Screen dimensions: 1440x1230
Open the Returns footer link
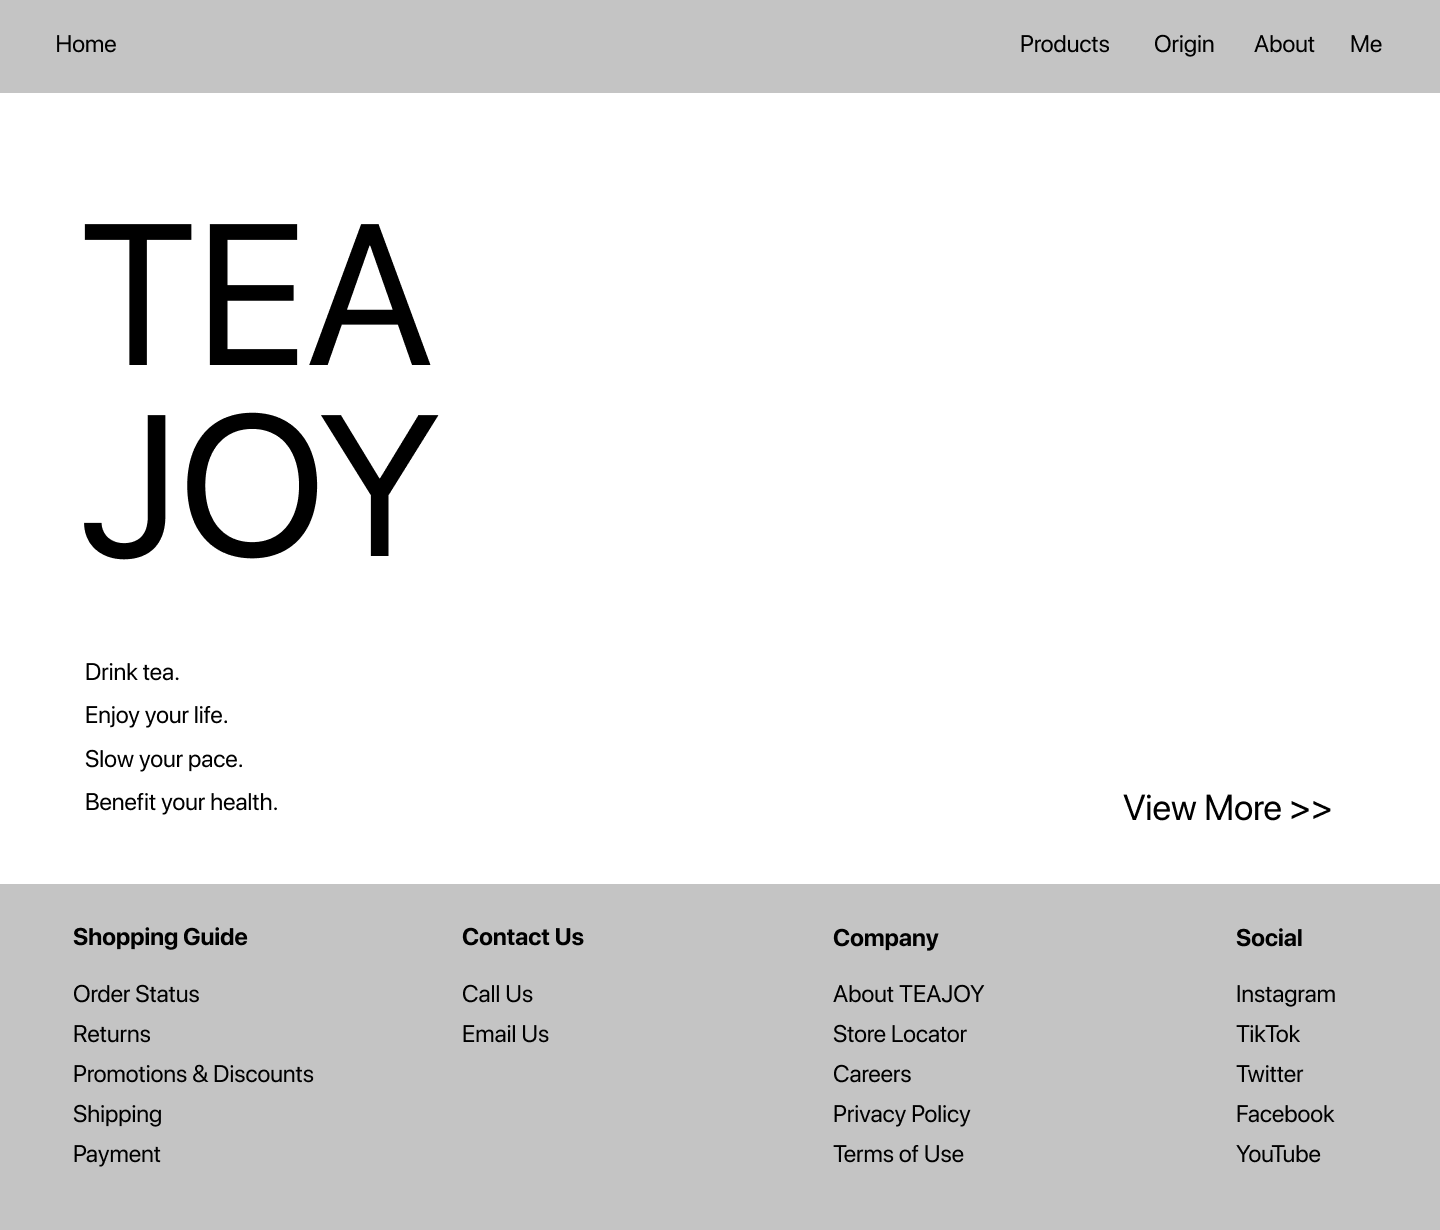[112, 1034]
